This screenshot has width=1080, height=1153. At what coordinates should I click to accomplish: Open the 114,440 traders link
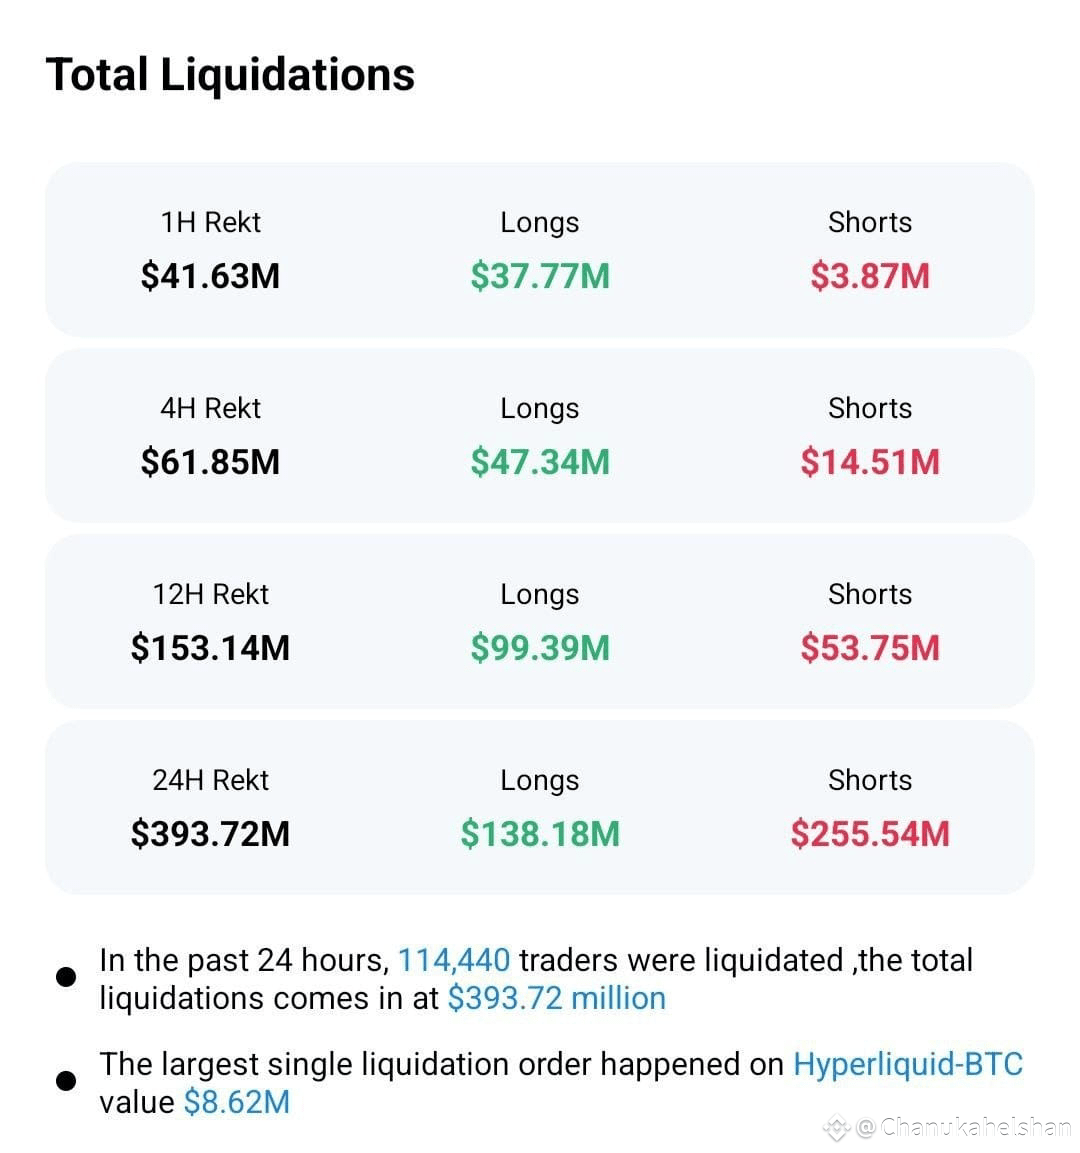tap(454, 960)
